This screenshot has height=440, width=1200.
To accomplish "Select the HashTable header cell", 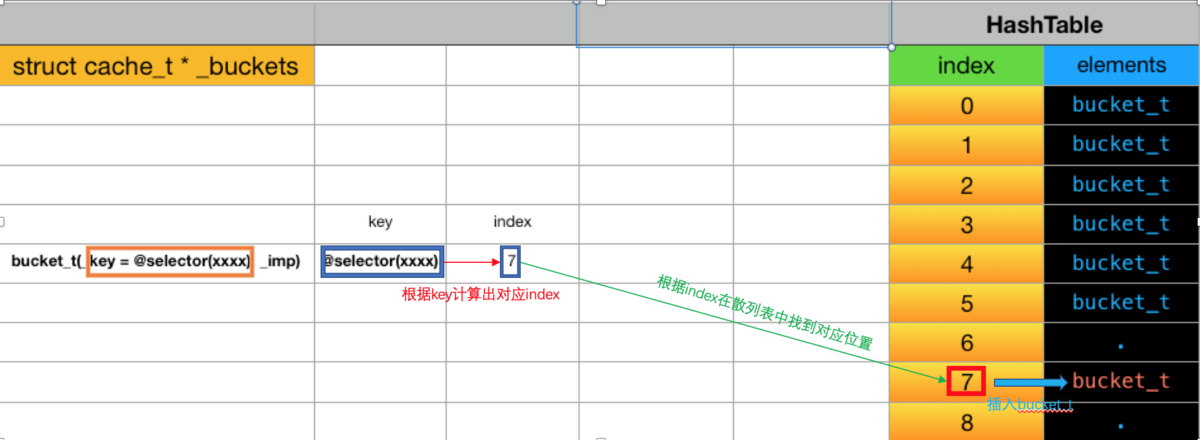I will coord(1044,23).
